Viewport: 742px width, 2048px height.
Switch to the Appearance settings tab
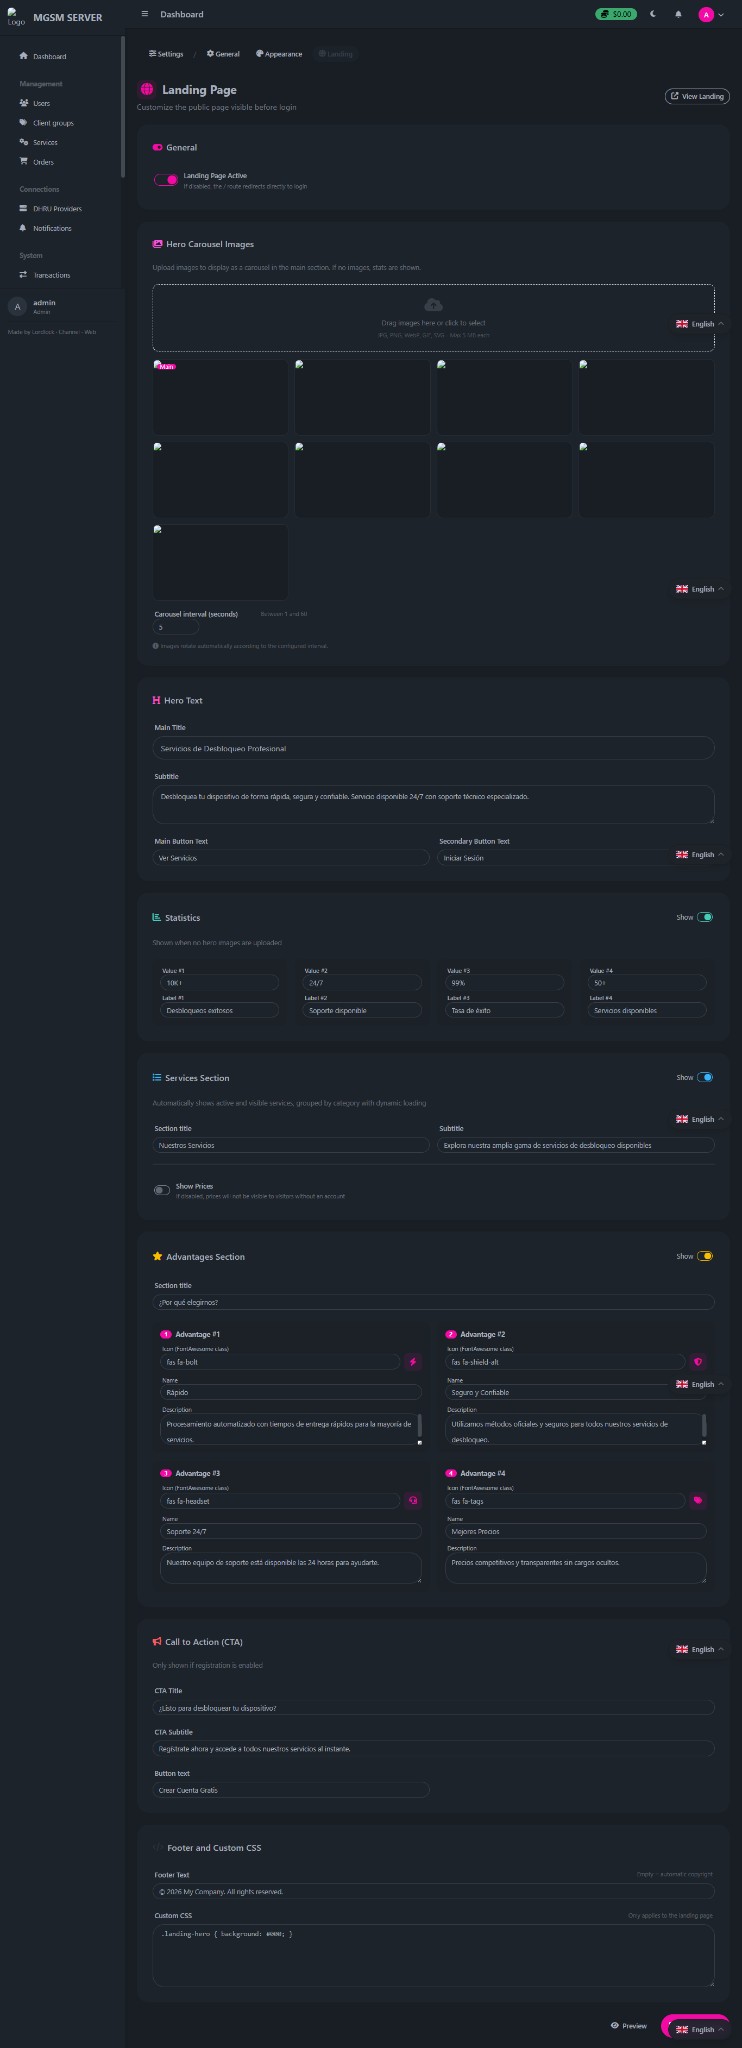tap(279, 54)
